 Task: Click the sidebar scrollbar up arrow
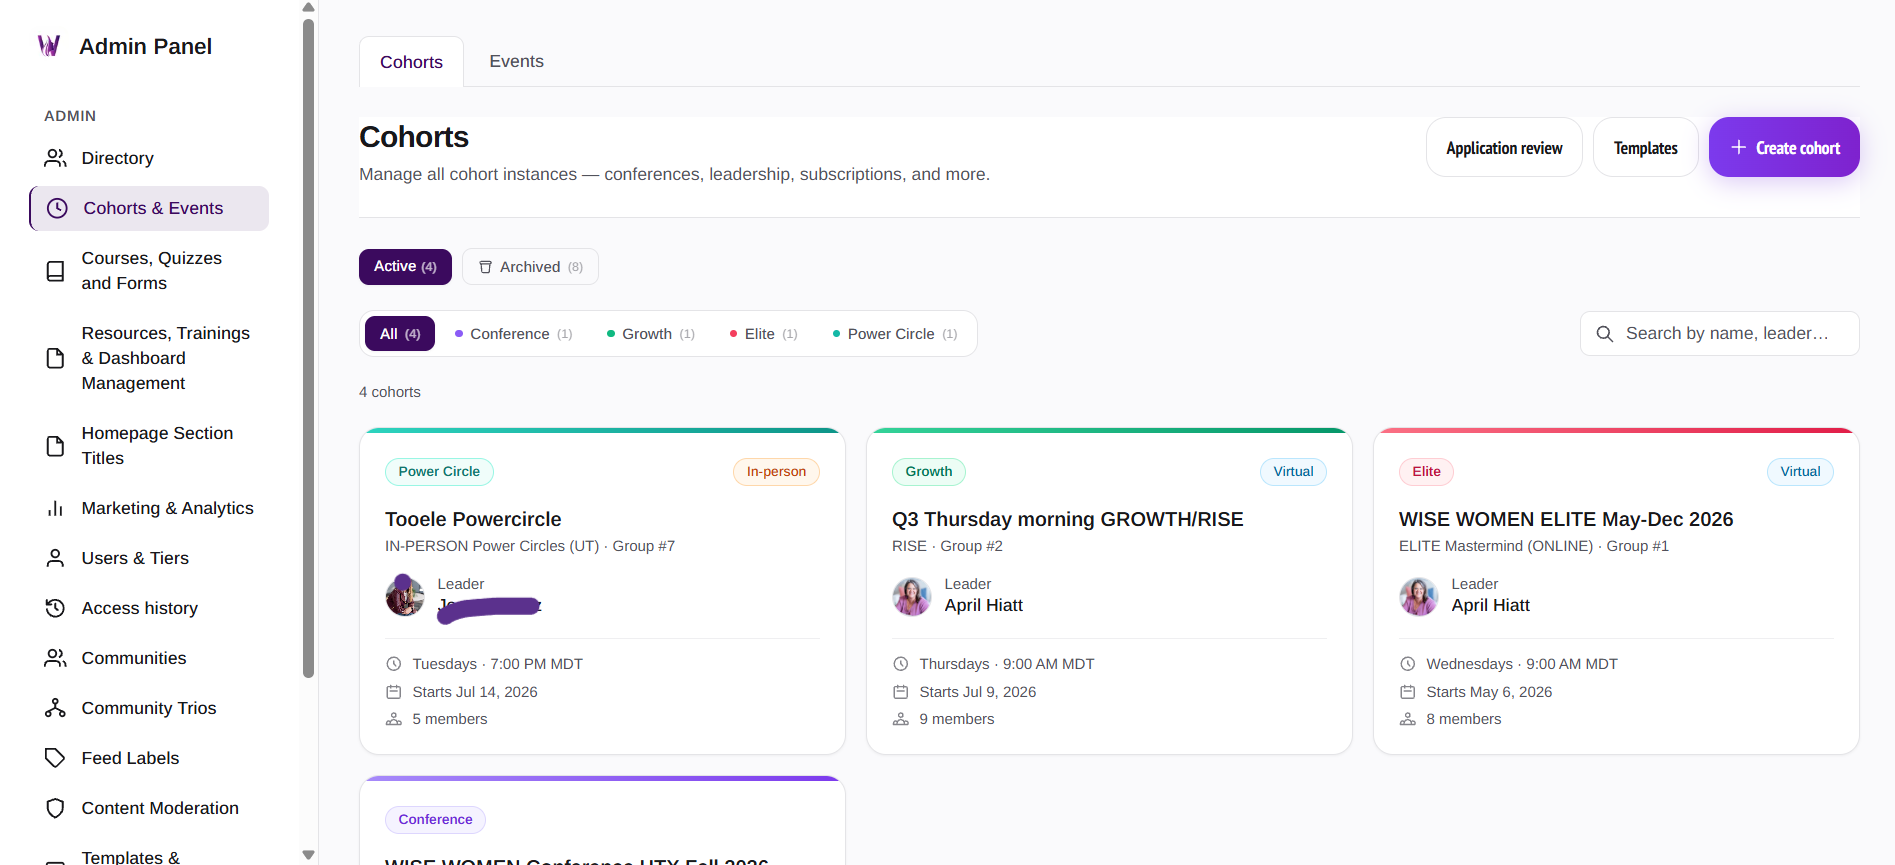[308, 8]
